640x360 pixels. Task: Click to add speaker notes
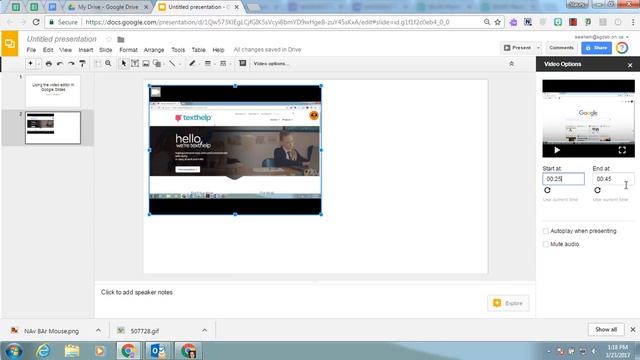pyautogui.click(x=137, y=292)
